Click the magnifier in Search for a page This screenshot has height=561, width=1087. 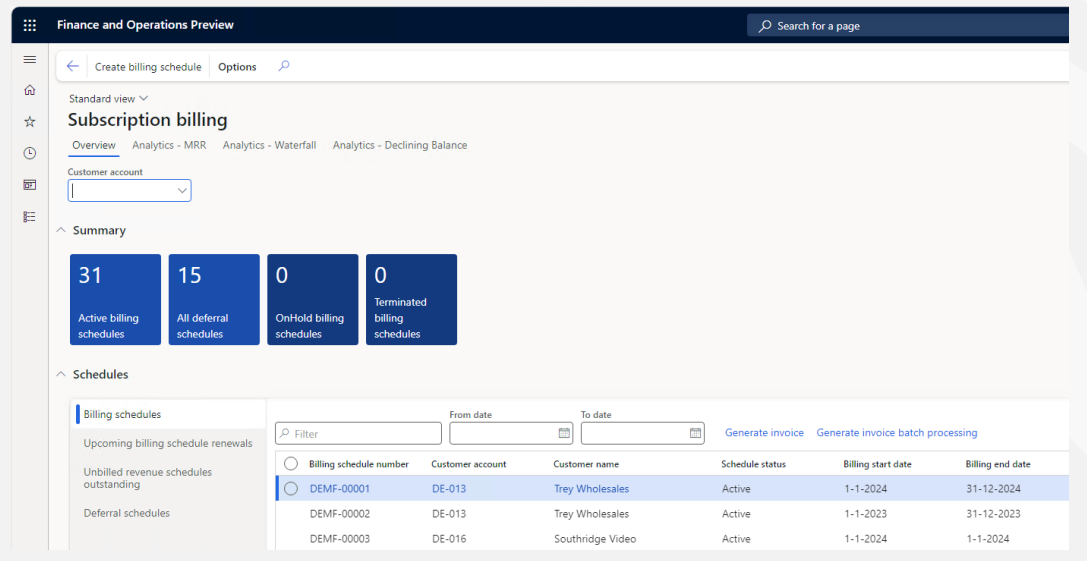point(765,26)
